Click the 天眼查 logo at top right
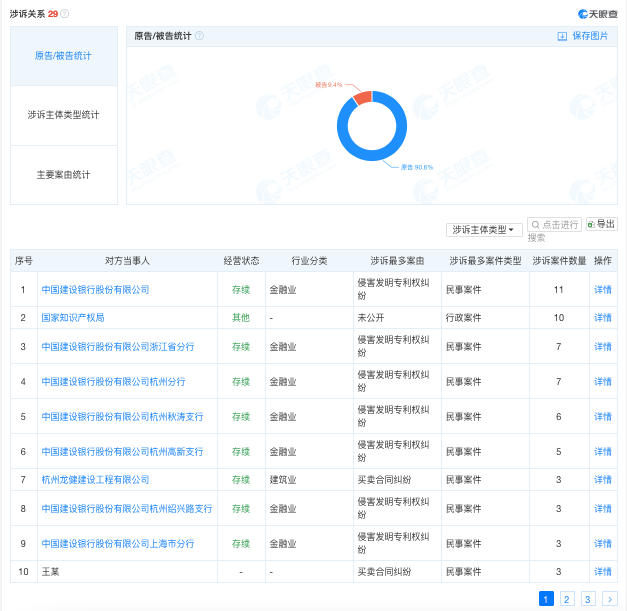Viewport: 627px width, 611px height. [597, 14]
